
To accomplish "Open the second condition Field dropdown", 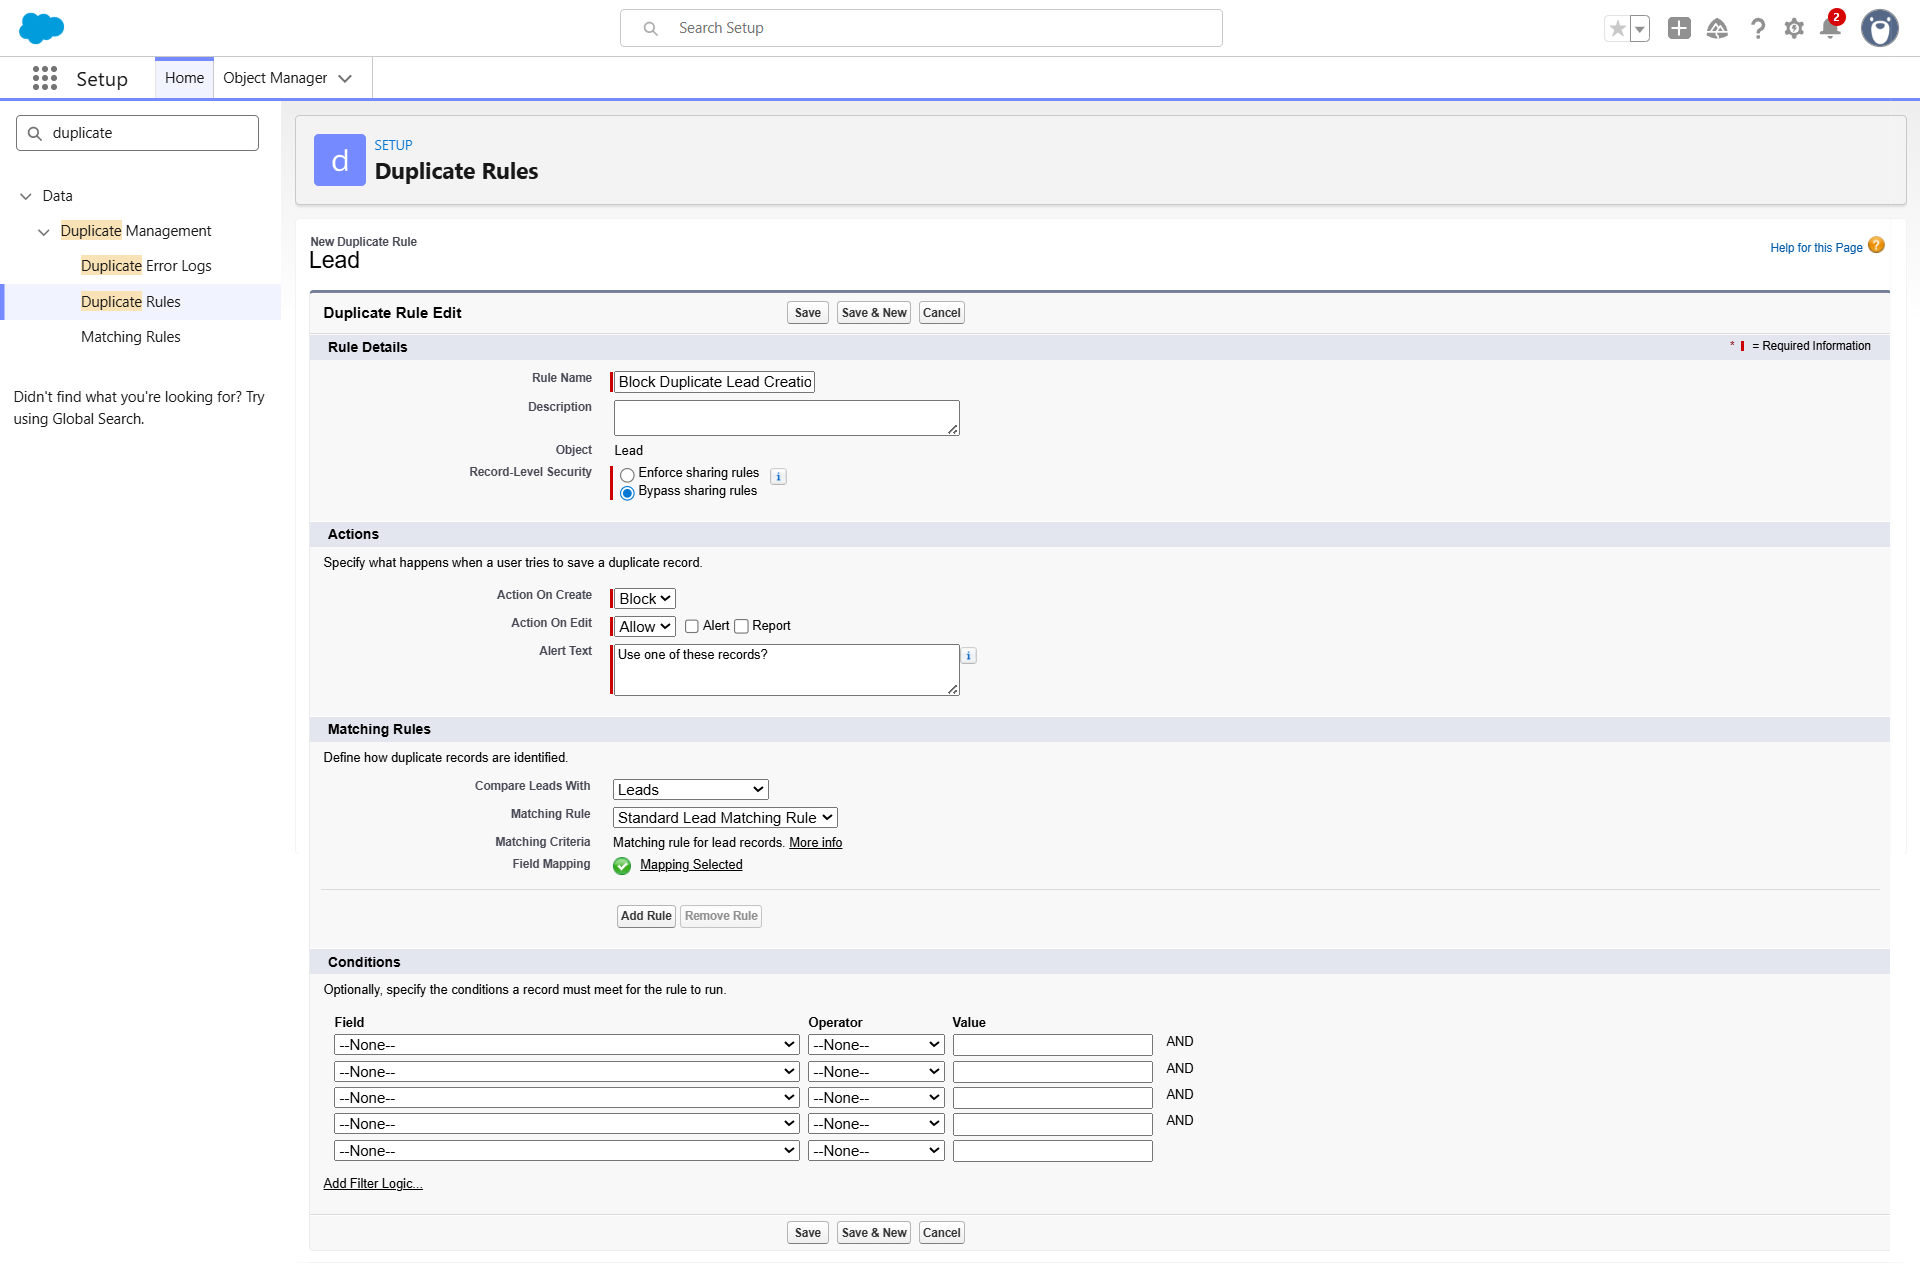I will [x=567, y=1072].
